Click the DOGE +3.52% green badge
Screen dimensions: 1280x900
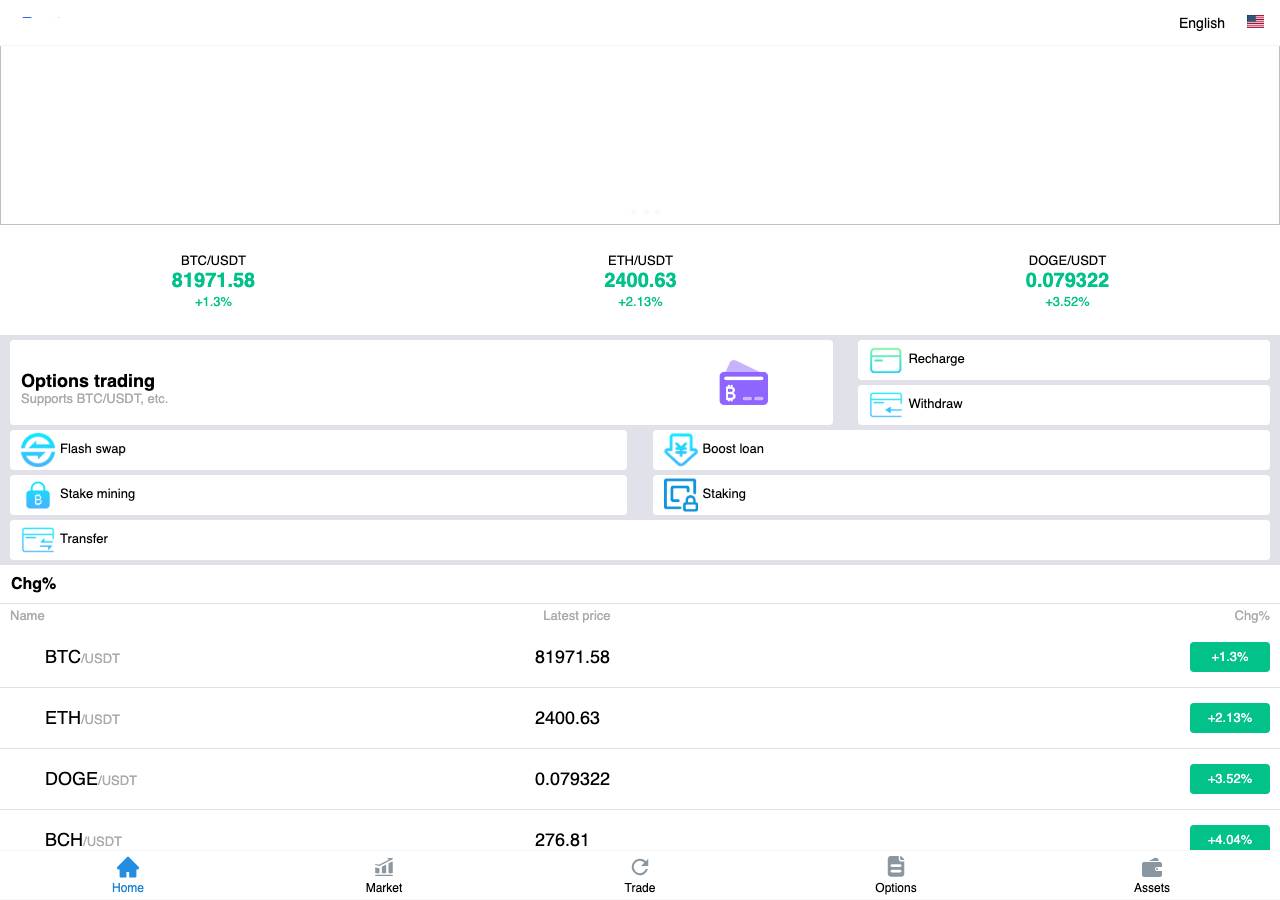pos(1230,779)
